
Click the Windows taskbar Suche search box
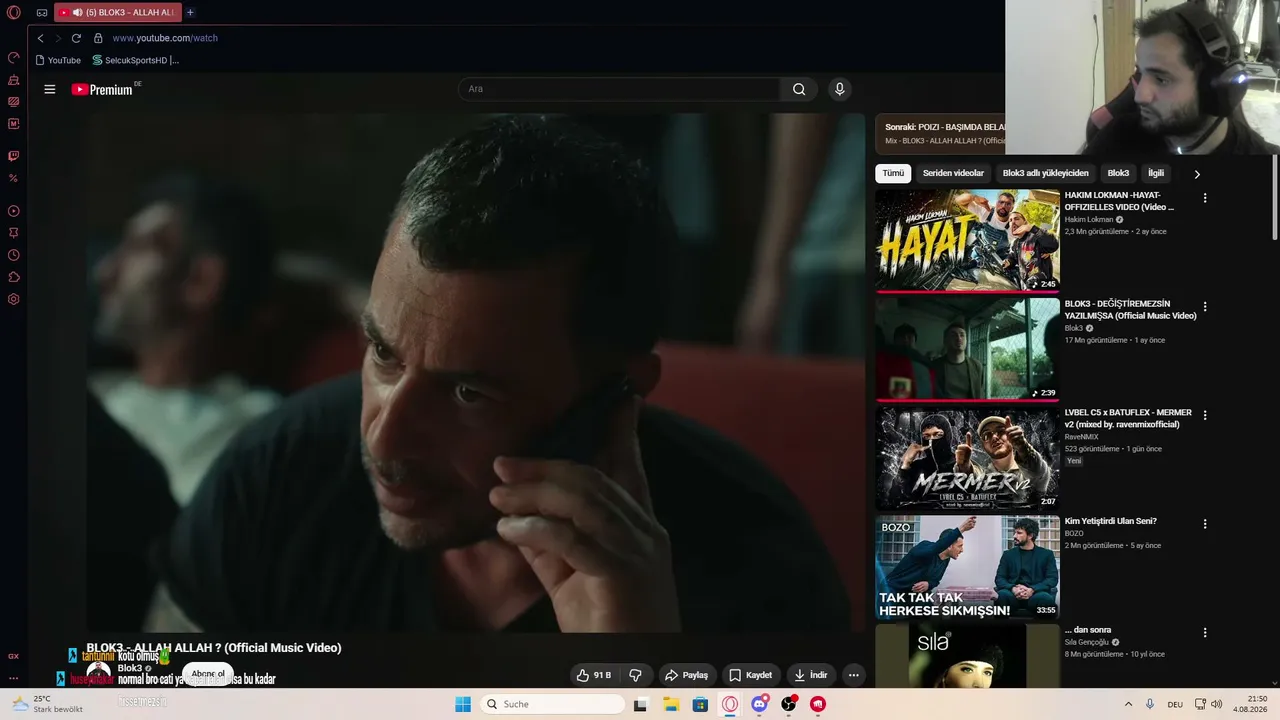552,704
